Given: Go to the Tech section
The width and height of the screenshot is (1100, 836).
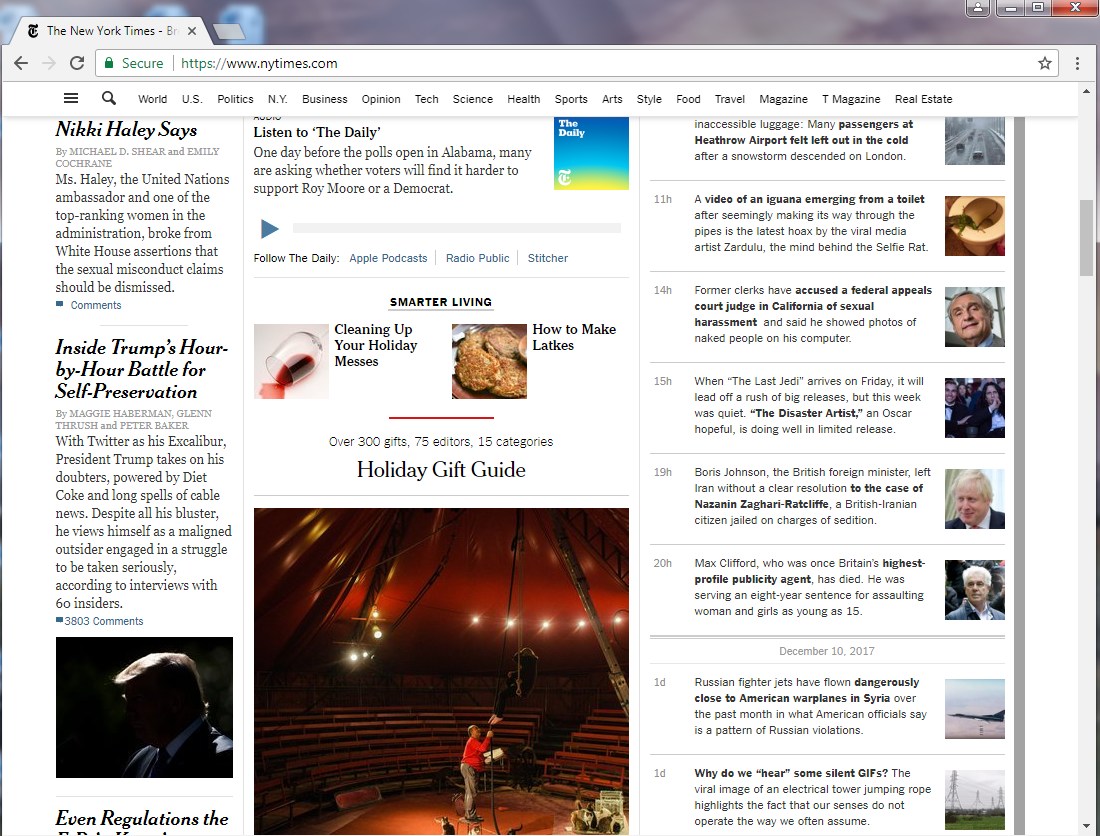Looking at the screenshot, I should pyautogui.click(x=426, y=99).
